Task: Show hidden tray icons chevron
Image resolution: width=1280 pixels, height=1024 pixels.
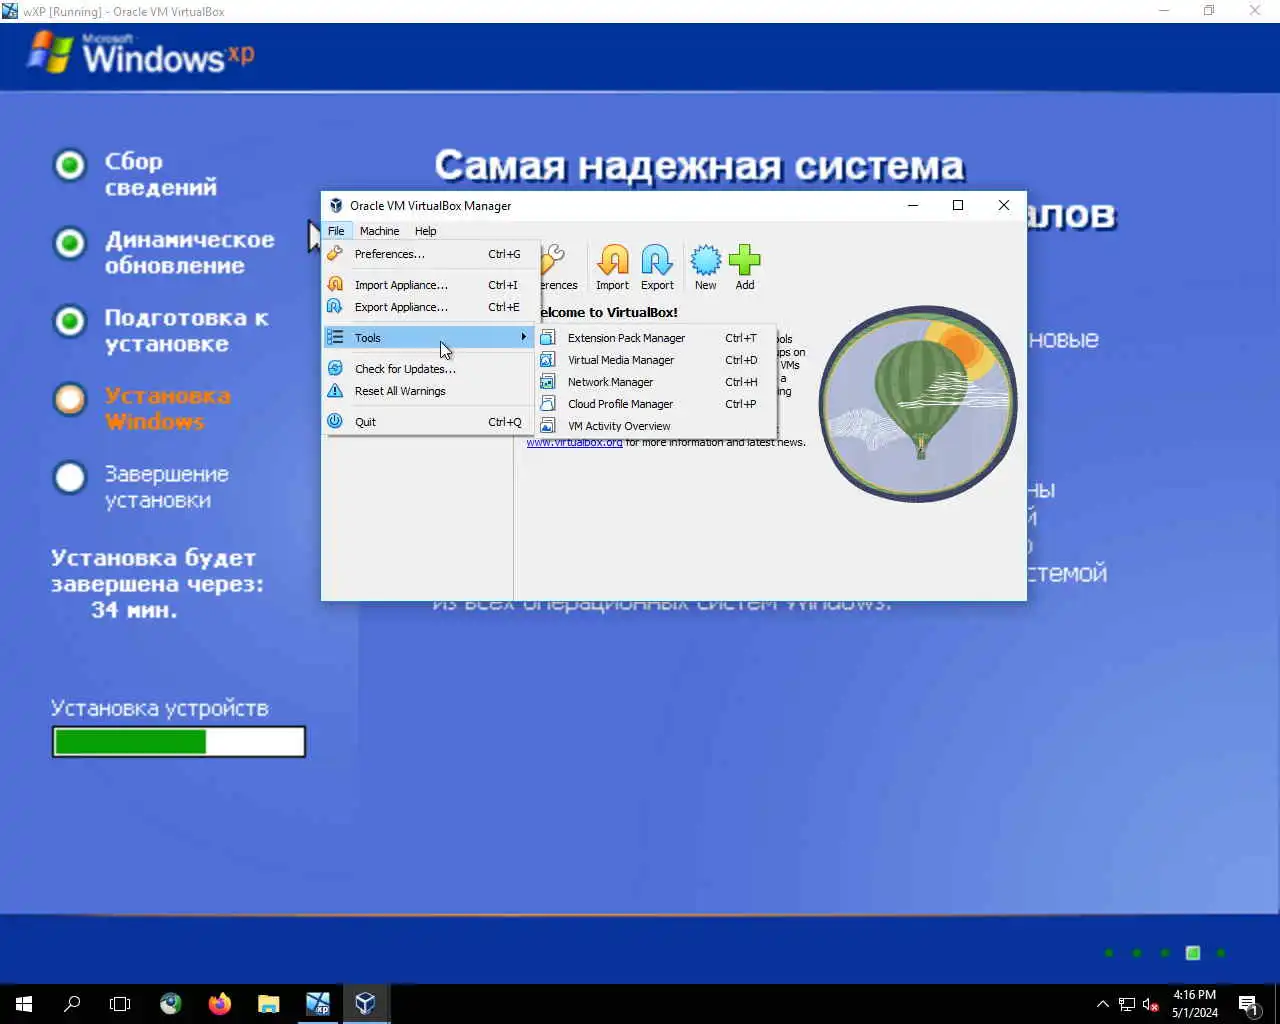Action: click(x=1102, y=1004)
